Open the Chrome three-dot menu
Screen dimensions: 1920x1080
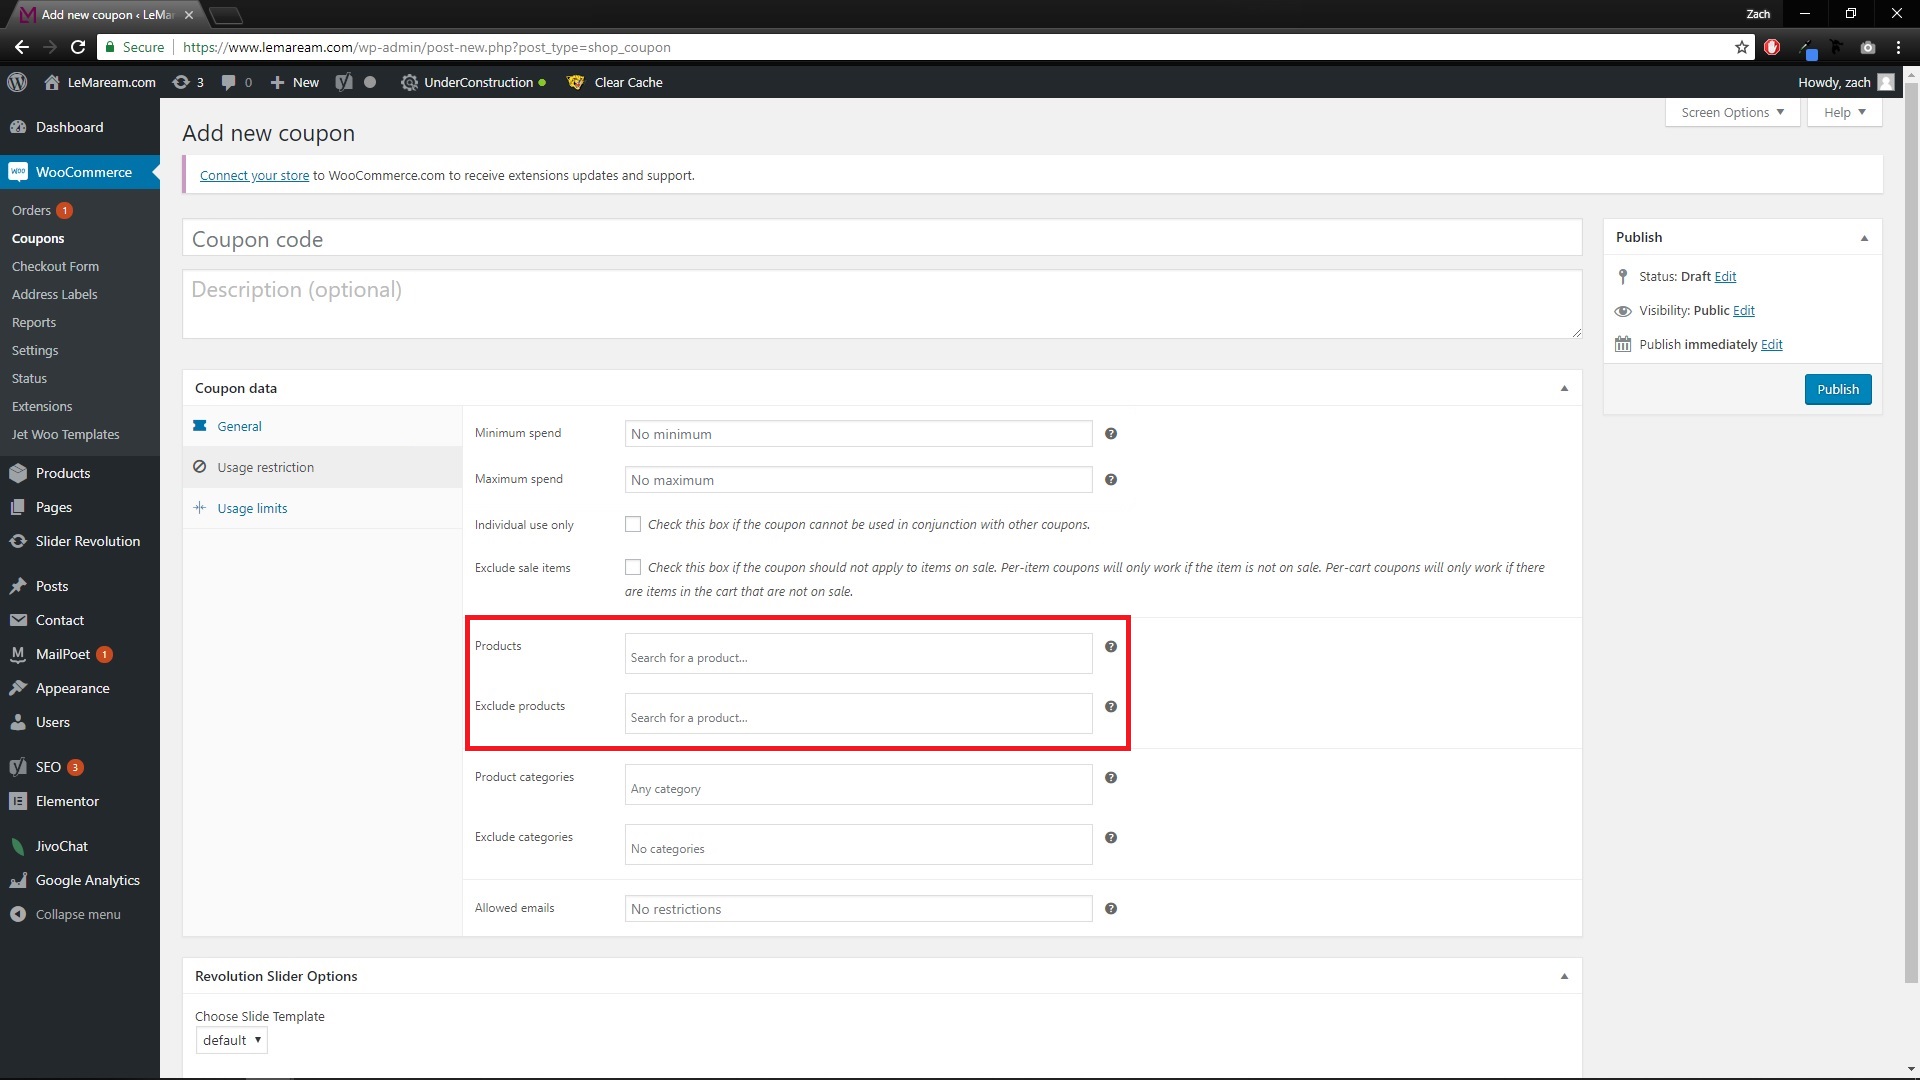1898,47
